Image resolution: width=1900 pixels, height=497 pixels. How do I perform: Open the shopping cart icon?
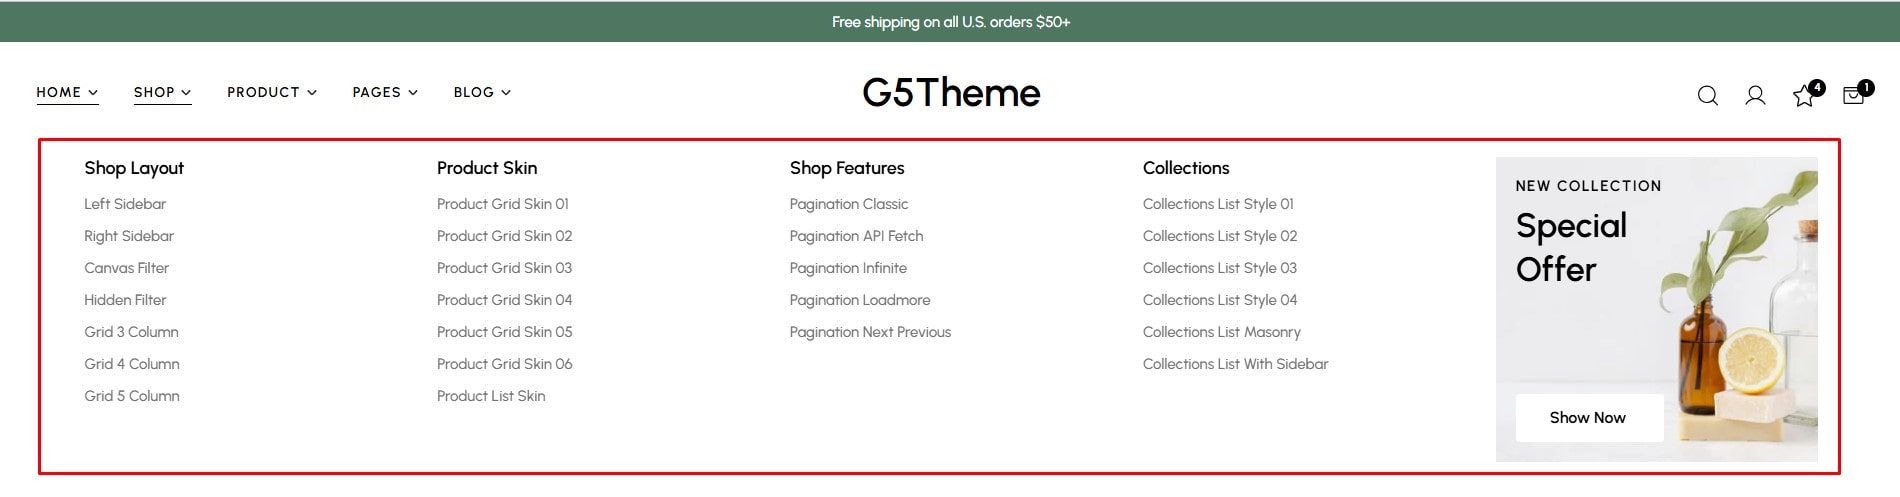[x=1857, y=94]
